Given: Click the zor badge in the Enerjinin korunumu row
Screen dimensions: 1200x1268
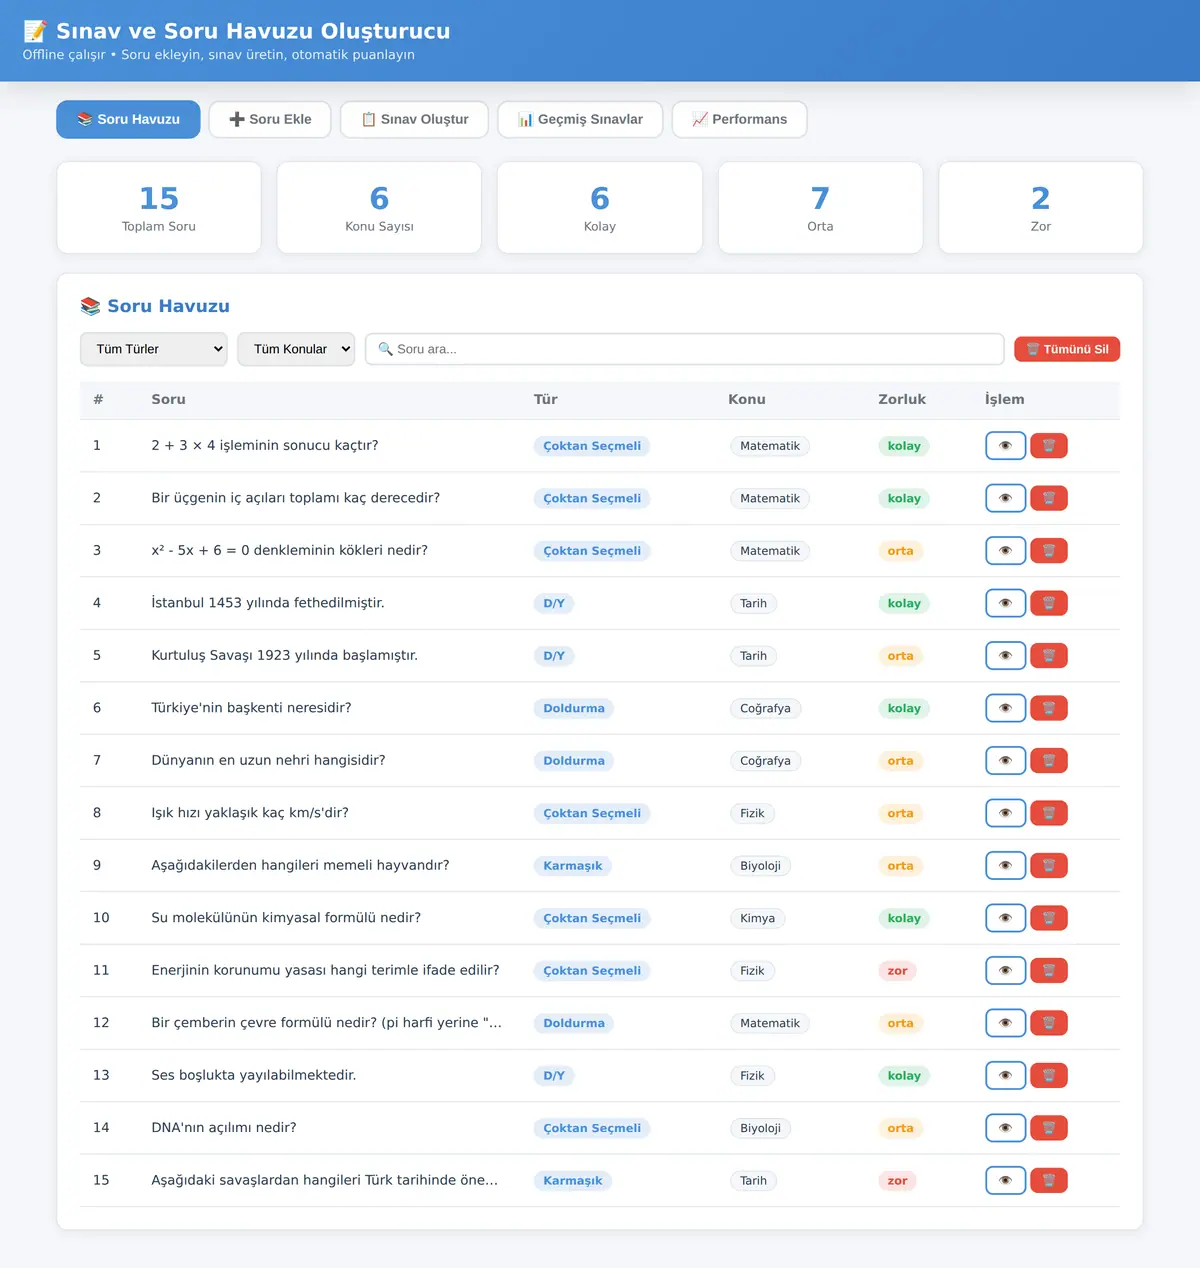Looking at the screenshot, I should (898, 971).
